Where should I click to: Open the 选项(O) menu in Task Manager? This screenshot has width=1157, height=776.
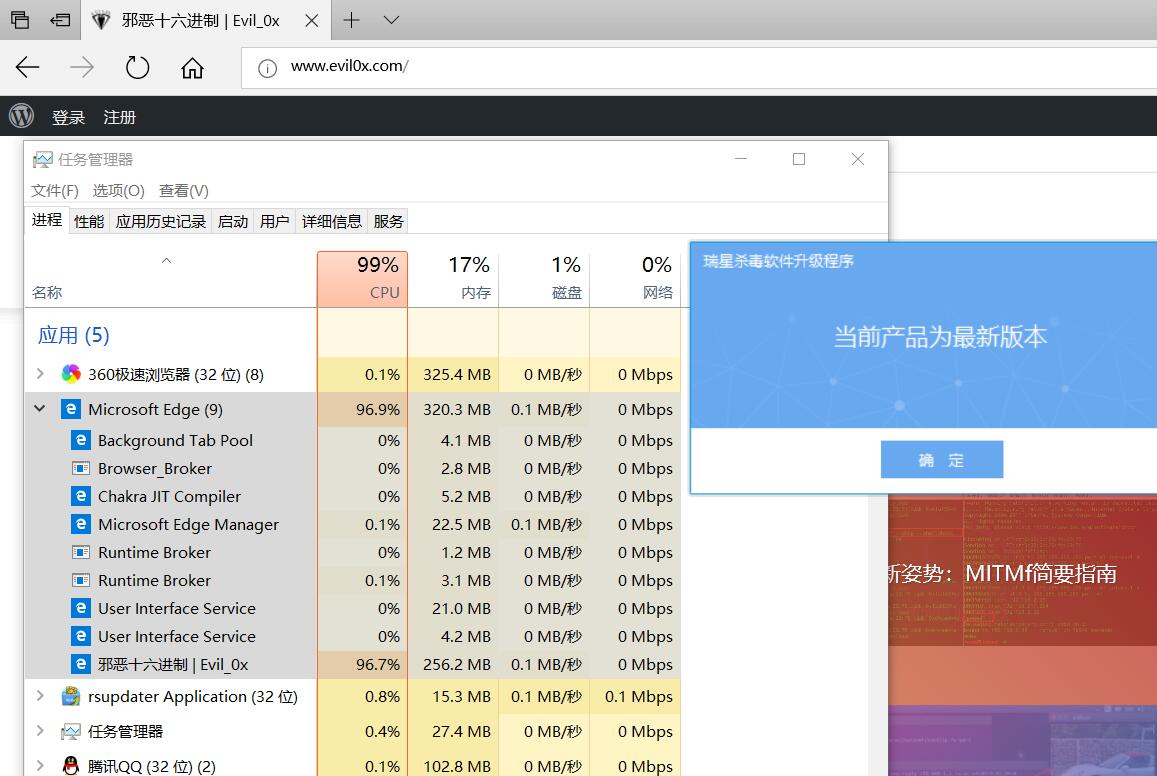click(x=118, y=191)
